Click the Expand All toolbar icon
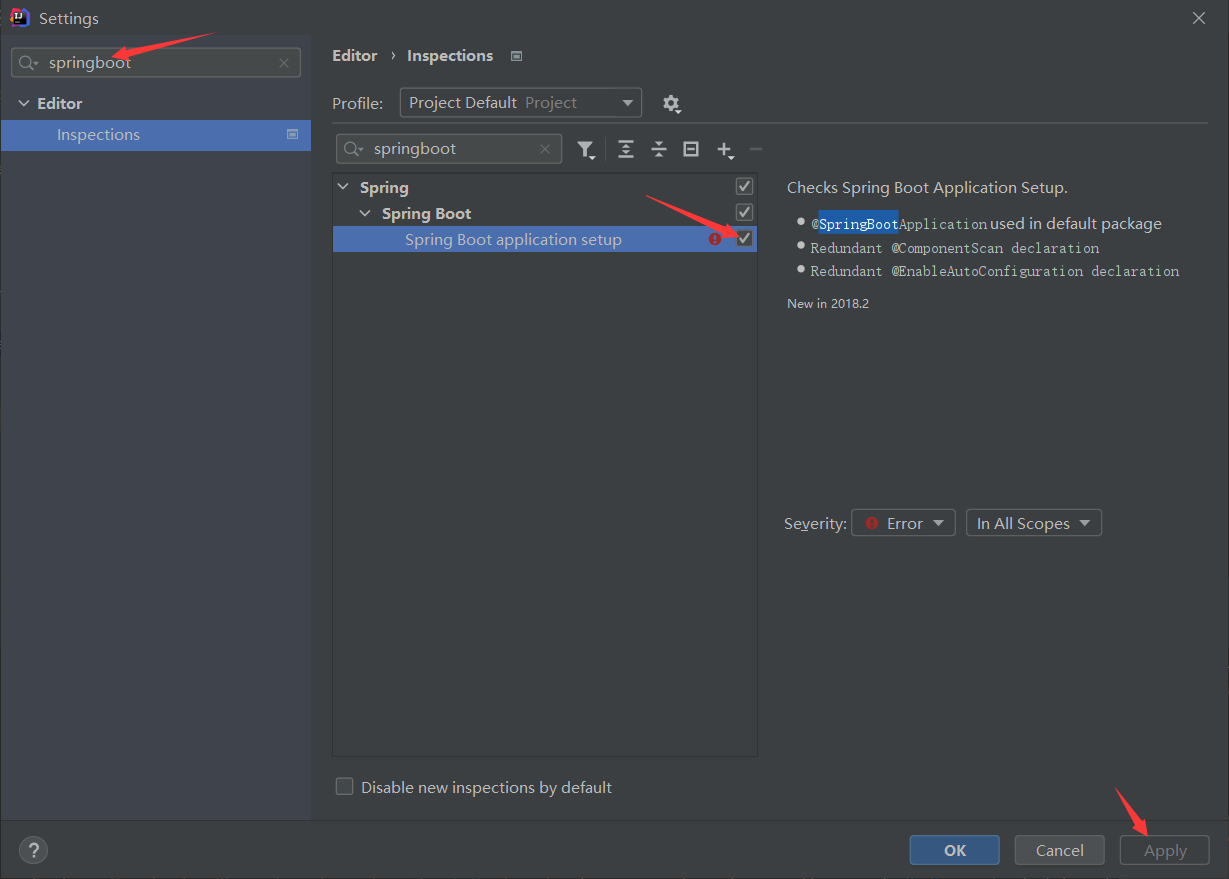The height and width of the screenshot is (879, 1229). pyautogui.click(x=626, y=149)
